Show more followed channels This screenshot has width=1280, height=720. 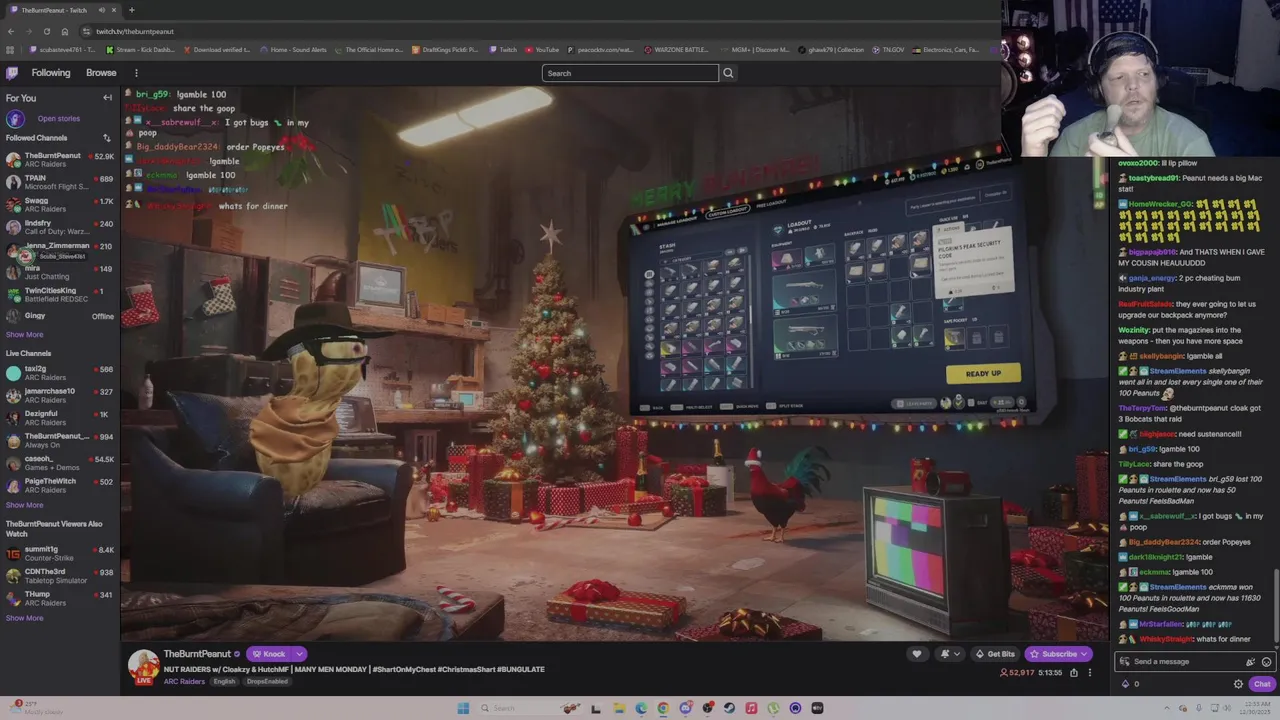[24, 335]
